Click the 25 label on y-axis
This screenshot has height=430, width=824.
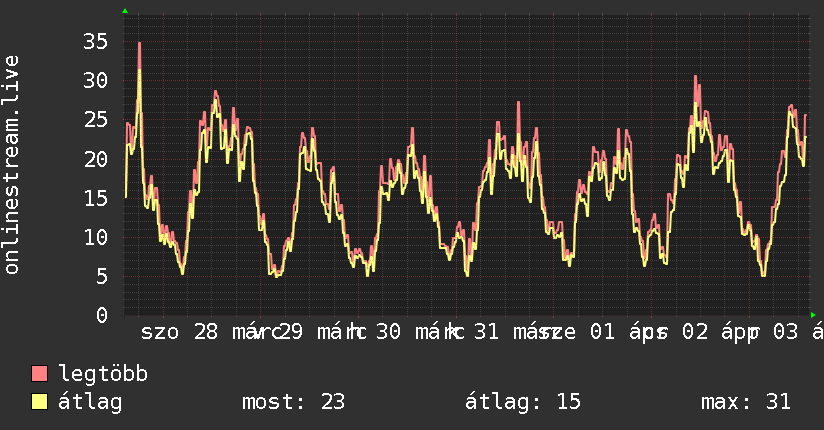95,120
